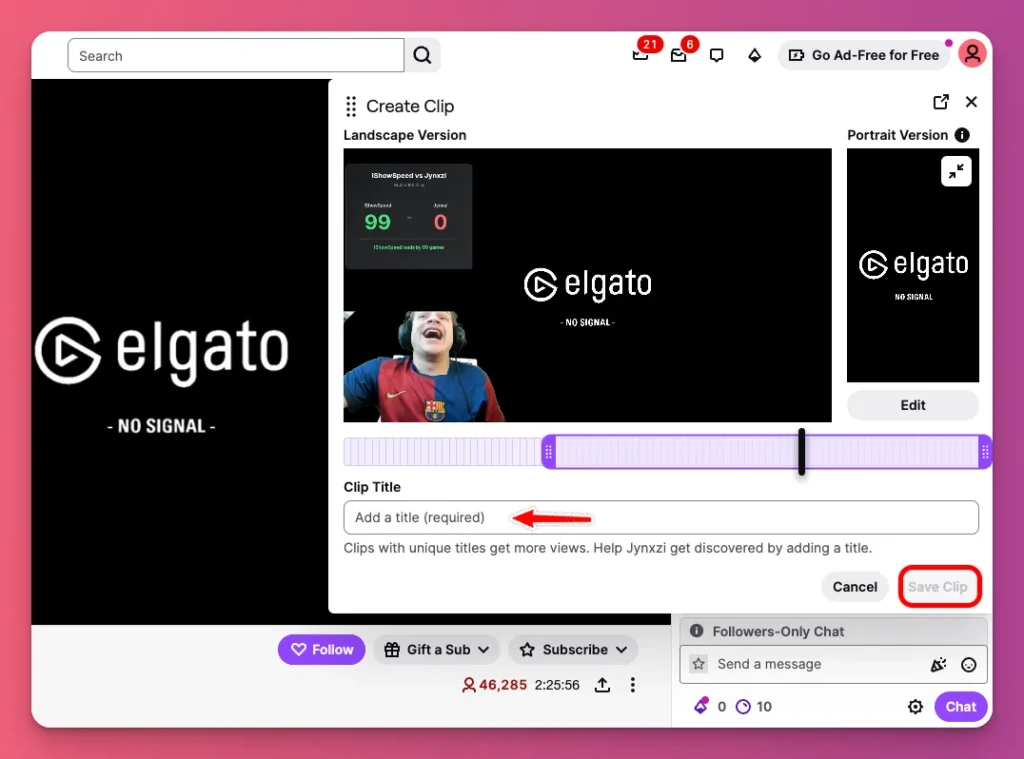Open the more options three-dot menu
Screen dimensions: 1024x759
(632, 685)
